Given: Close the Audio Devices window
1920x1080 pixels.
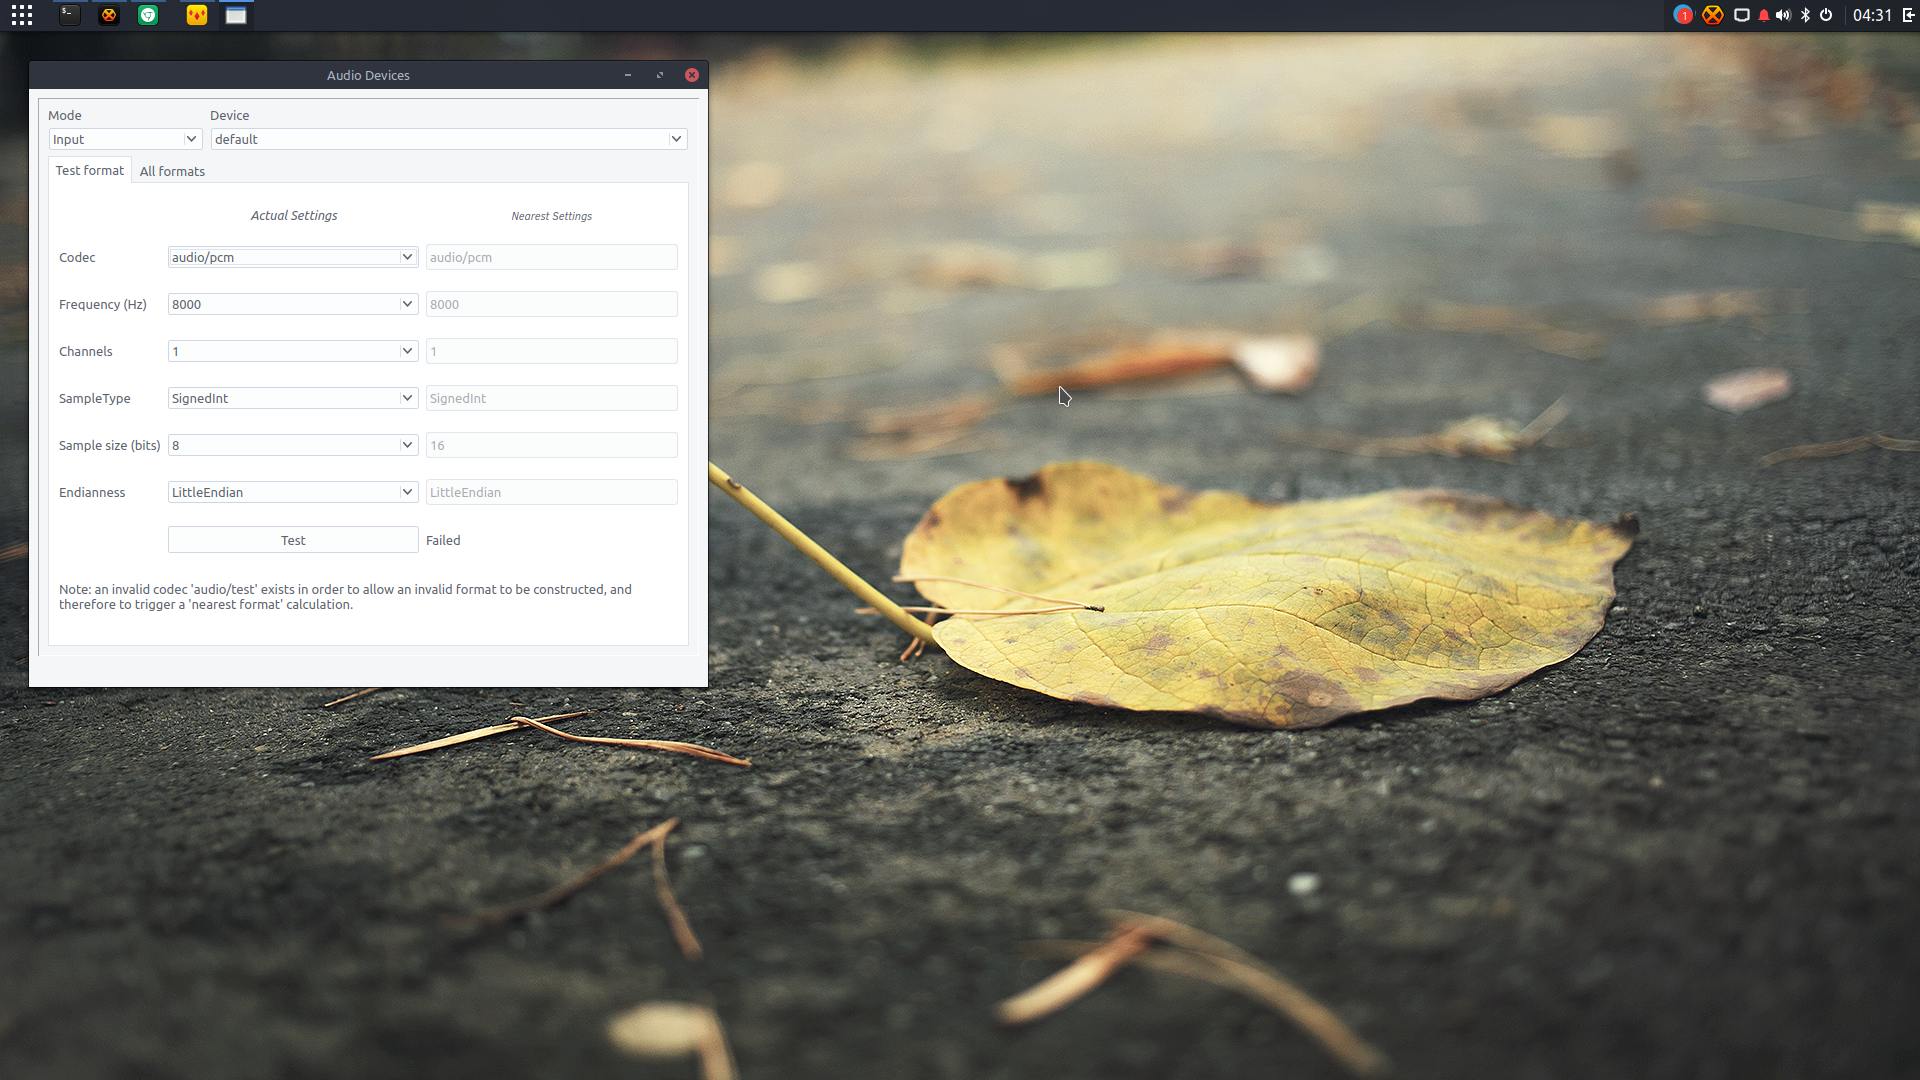Looking at the screenshot, I should [x=692, y=75].
